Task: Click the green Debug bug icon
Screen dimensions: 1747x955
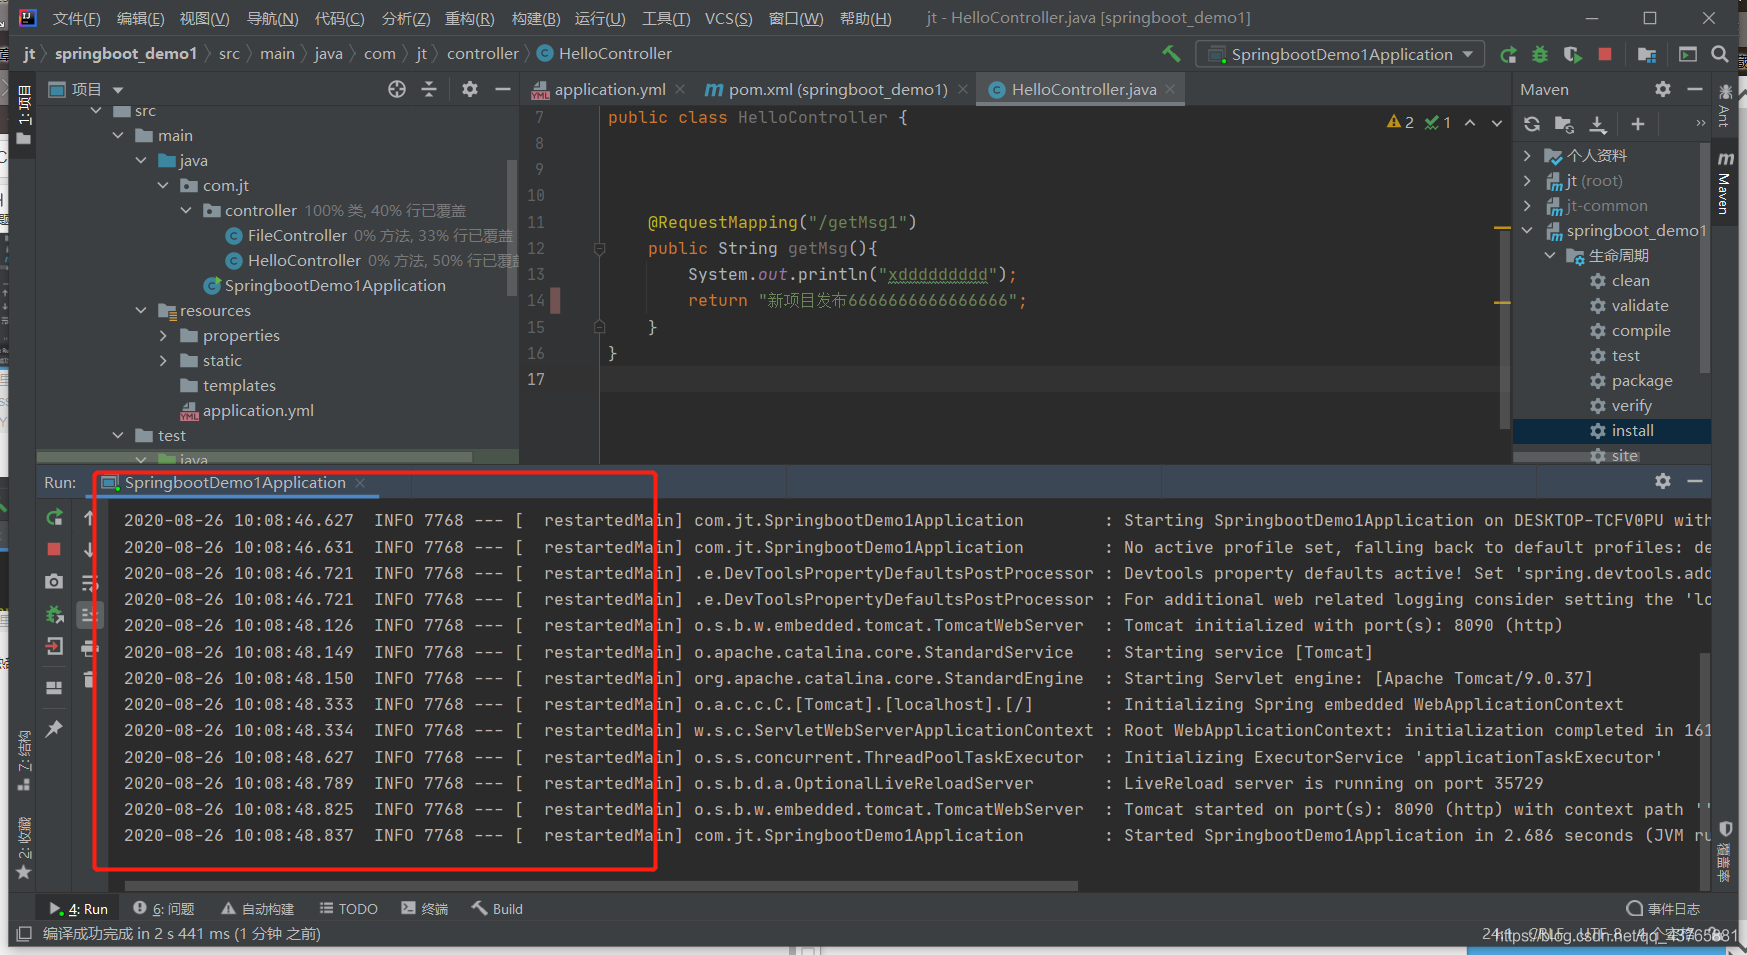Action: pos(1540,55)
